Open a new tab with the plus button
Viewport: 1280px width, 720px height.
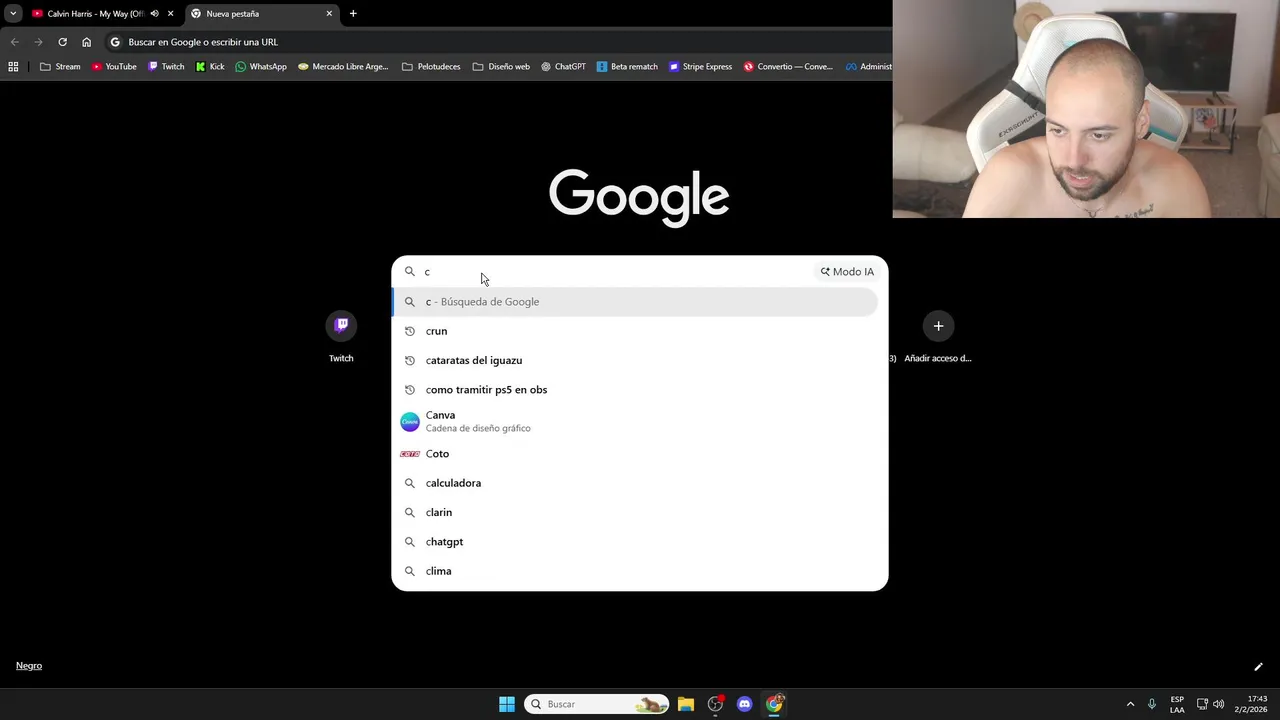pos(353,14)
